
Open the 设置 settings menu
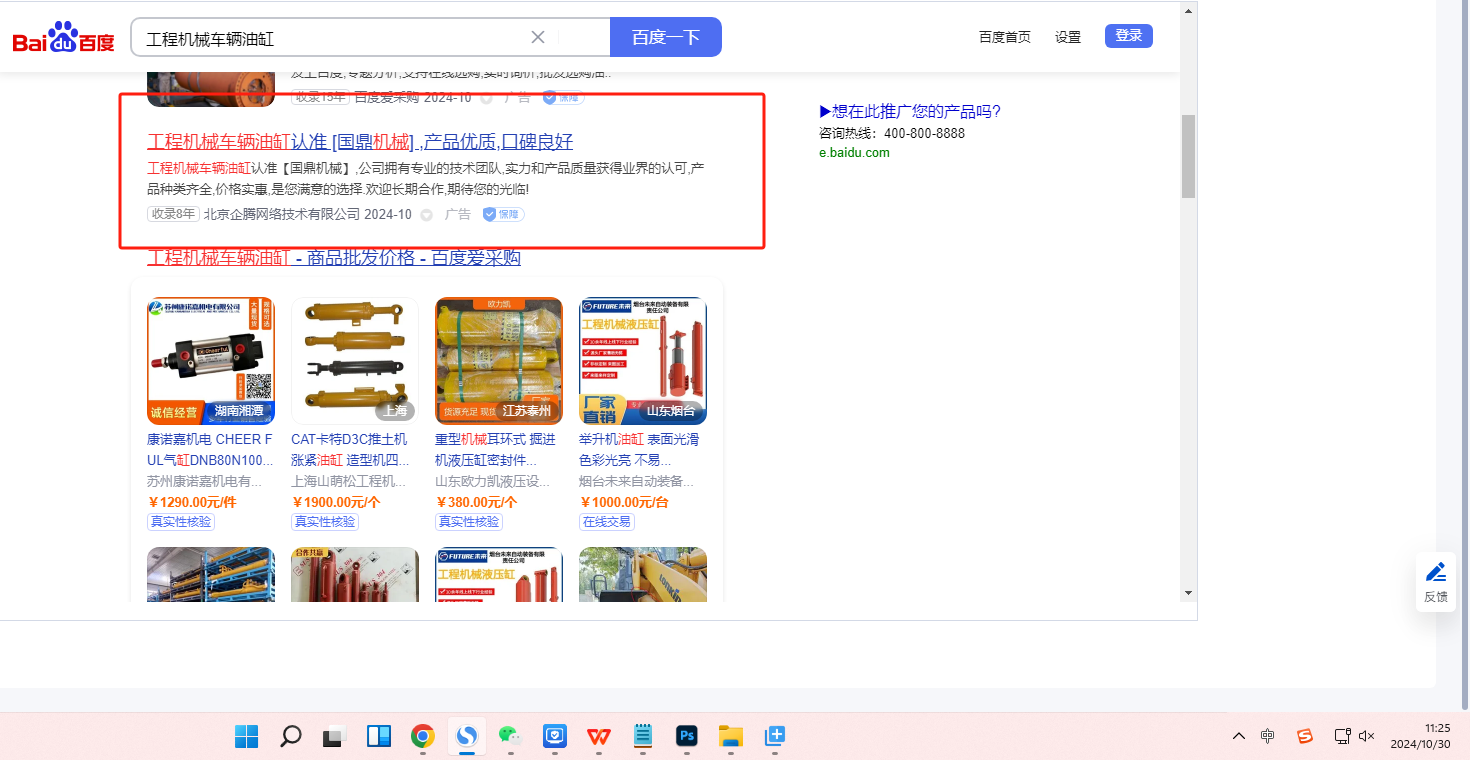[1068, 37]
